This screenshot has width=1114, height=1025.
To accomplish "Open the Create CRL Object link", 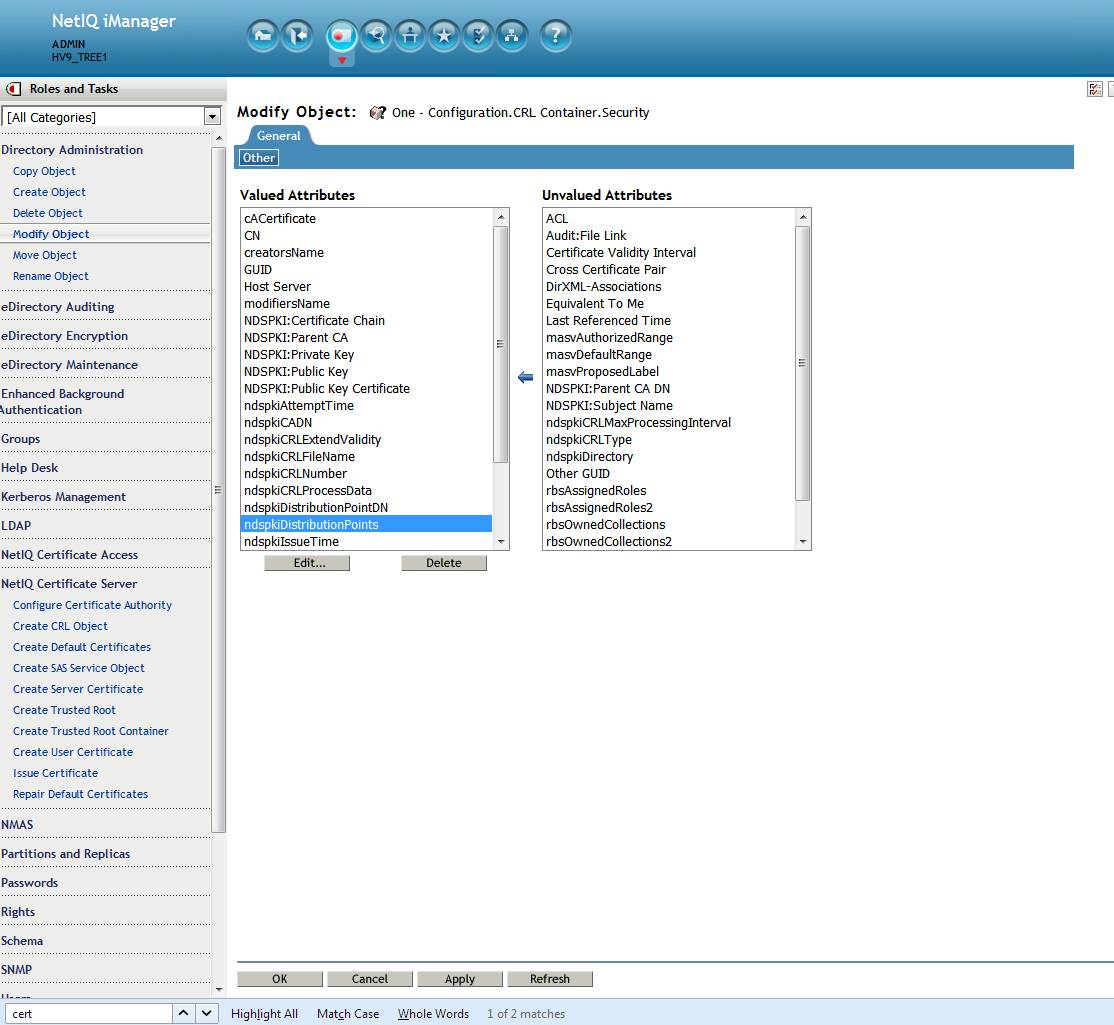I will (60, 627).
